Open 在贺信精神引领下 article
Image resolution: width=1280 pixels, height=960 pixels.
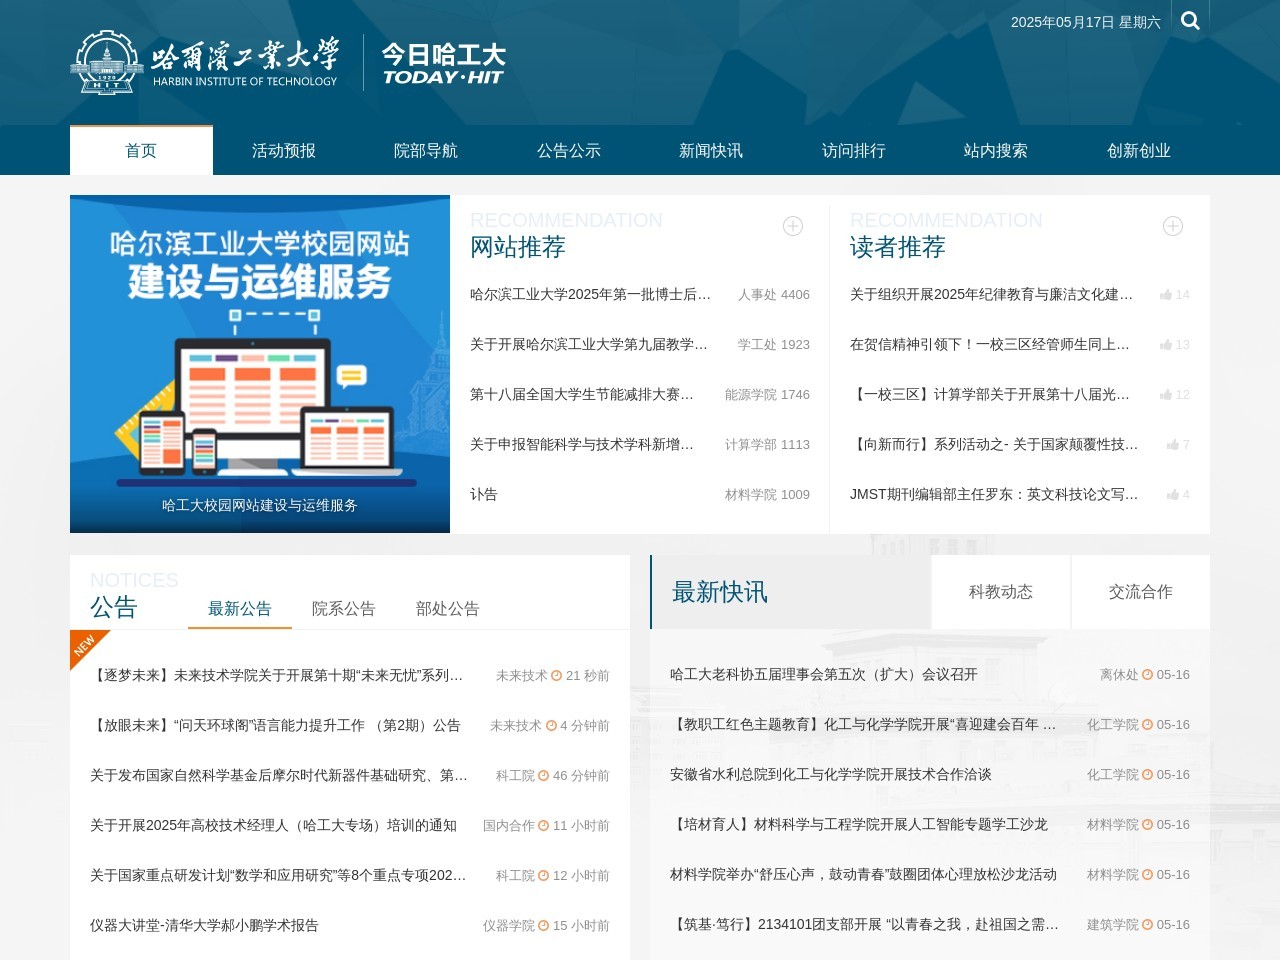990,345
